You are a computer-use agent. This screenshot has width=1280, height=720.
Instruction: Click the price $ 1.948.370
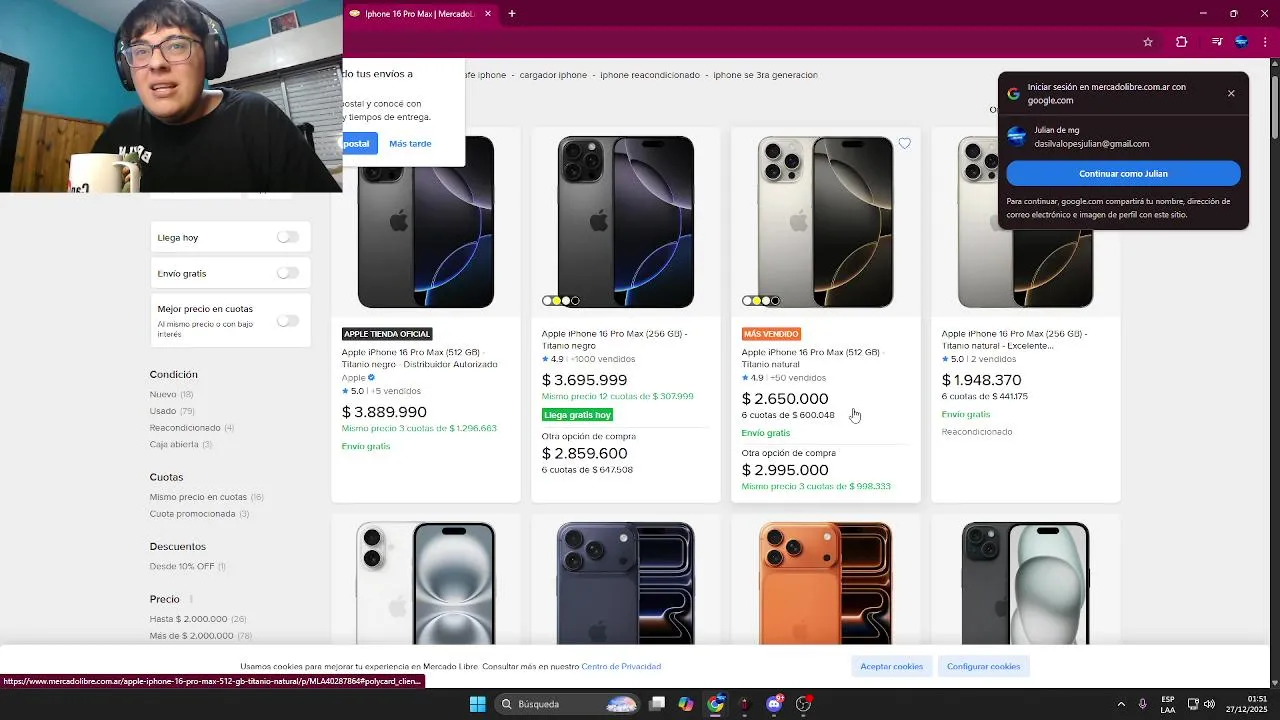point(981,380)
